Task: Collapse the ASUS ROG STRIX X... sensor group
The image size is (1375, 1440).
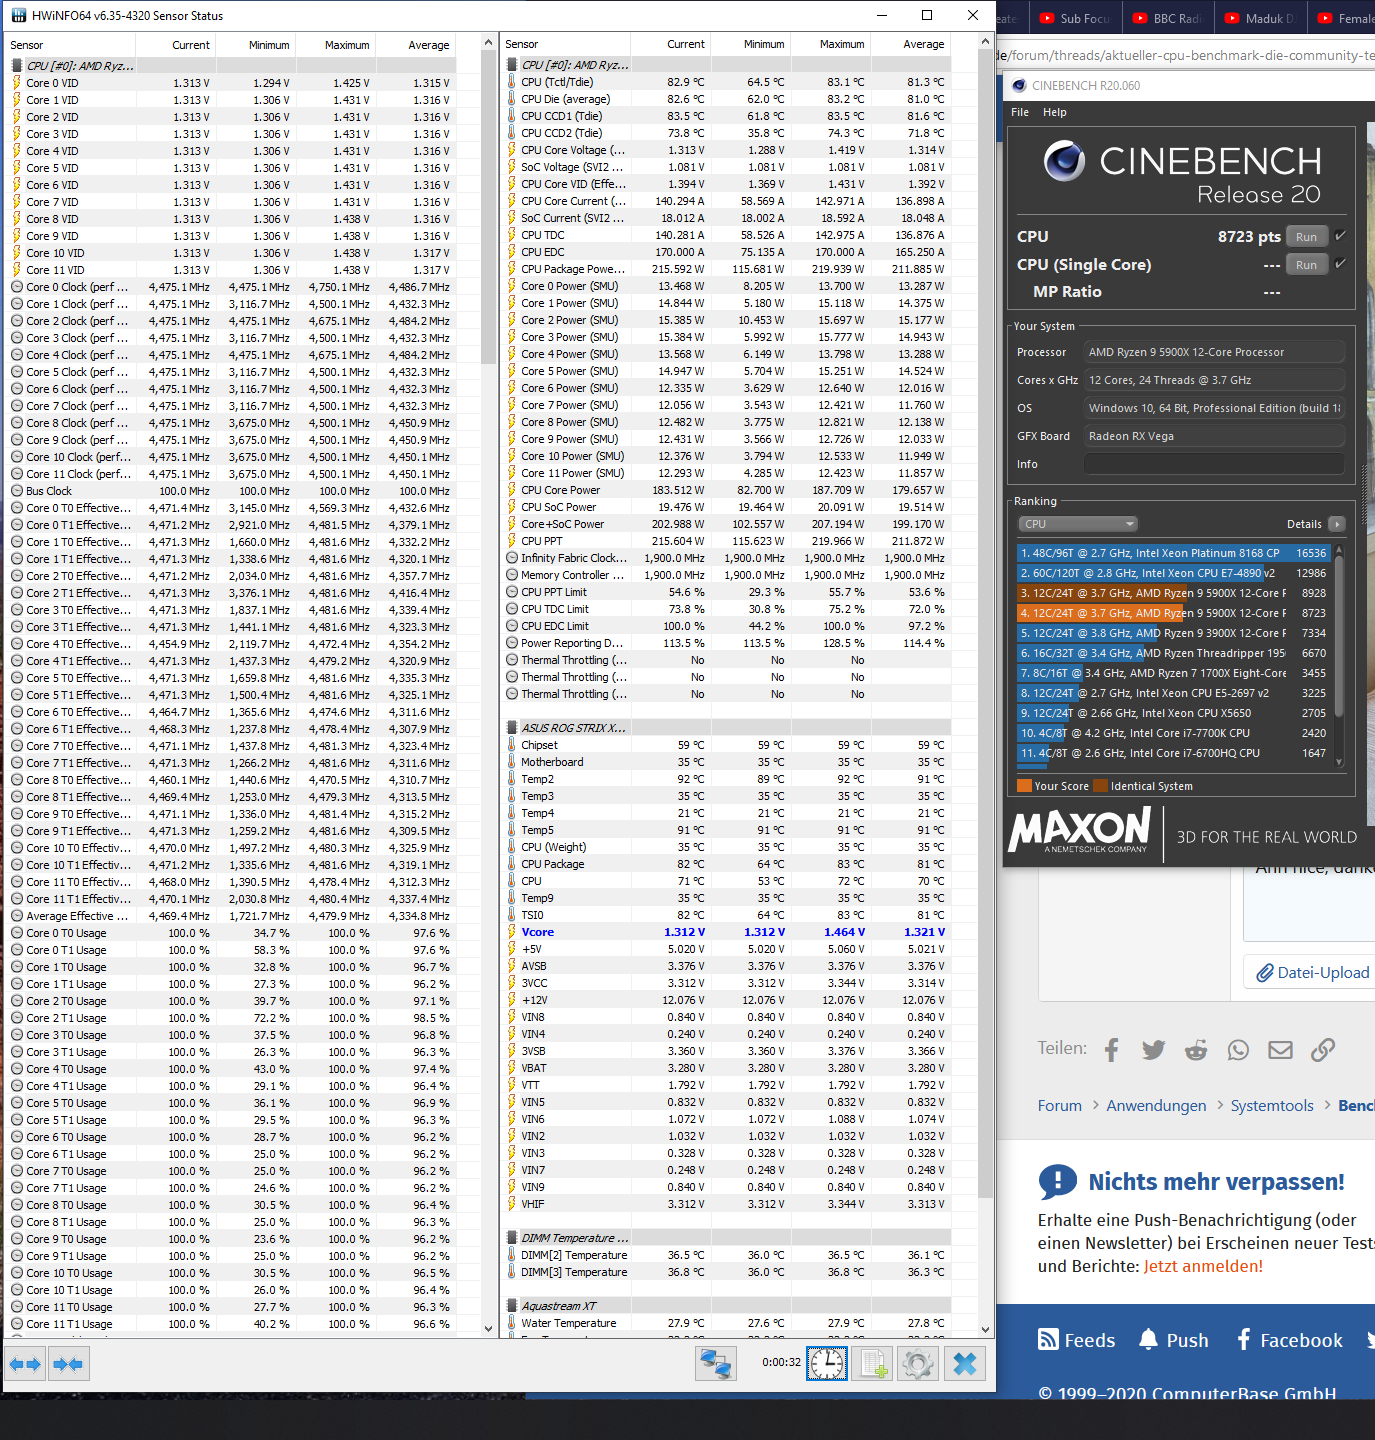Action: pos(512,728)
